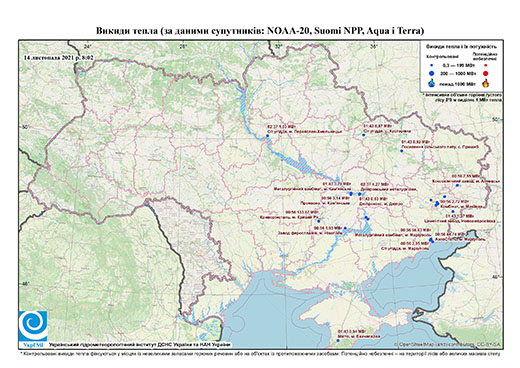
Task: Click the Kamianske metallurgical plant marker
Action: click(x=351, y=193)
